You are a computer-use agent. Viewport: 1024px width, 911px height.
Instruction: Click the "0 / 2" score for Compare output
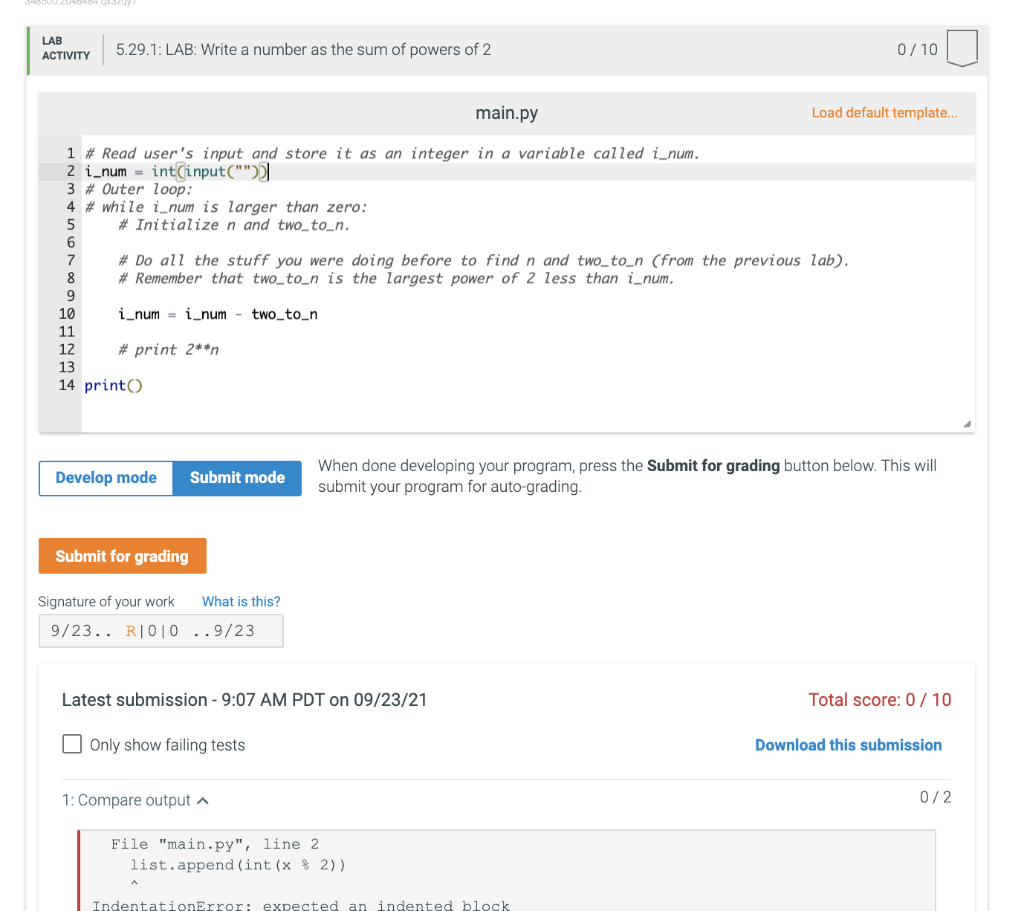point(937,797)
